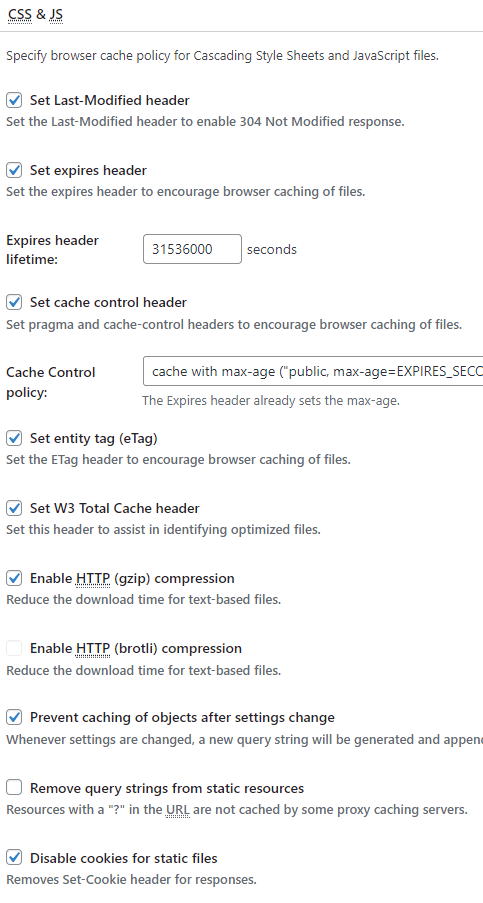Uncheck Set Last-Modified header checkbox
The height and width of the screenshot is (903, 483).
tap(14, 101)
